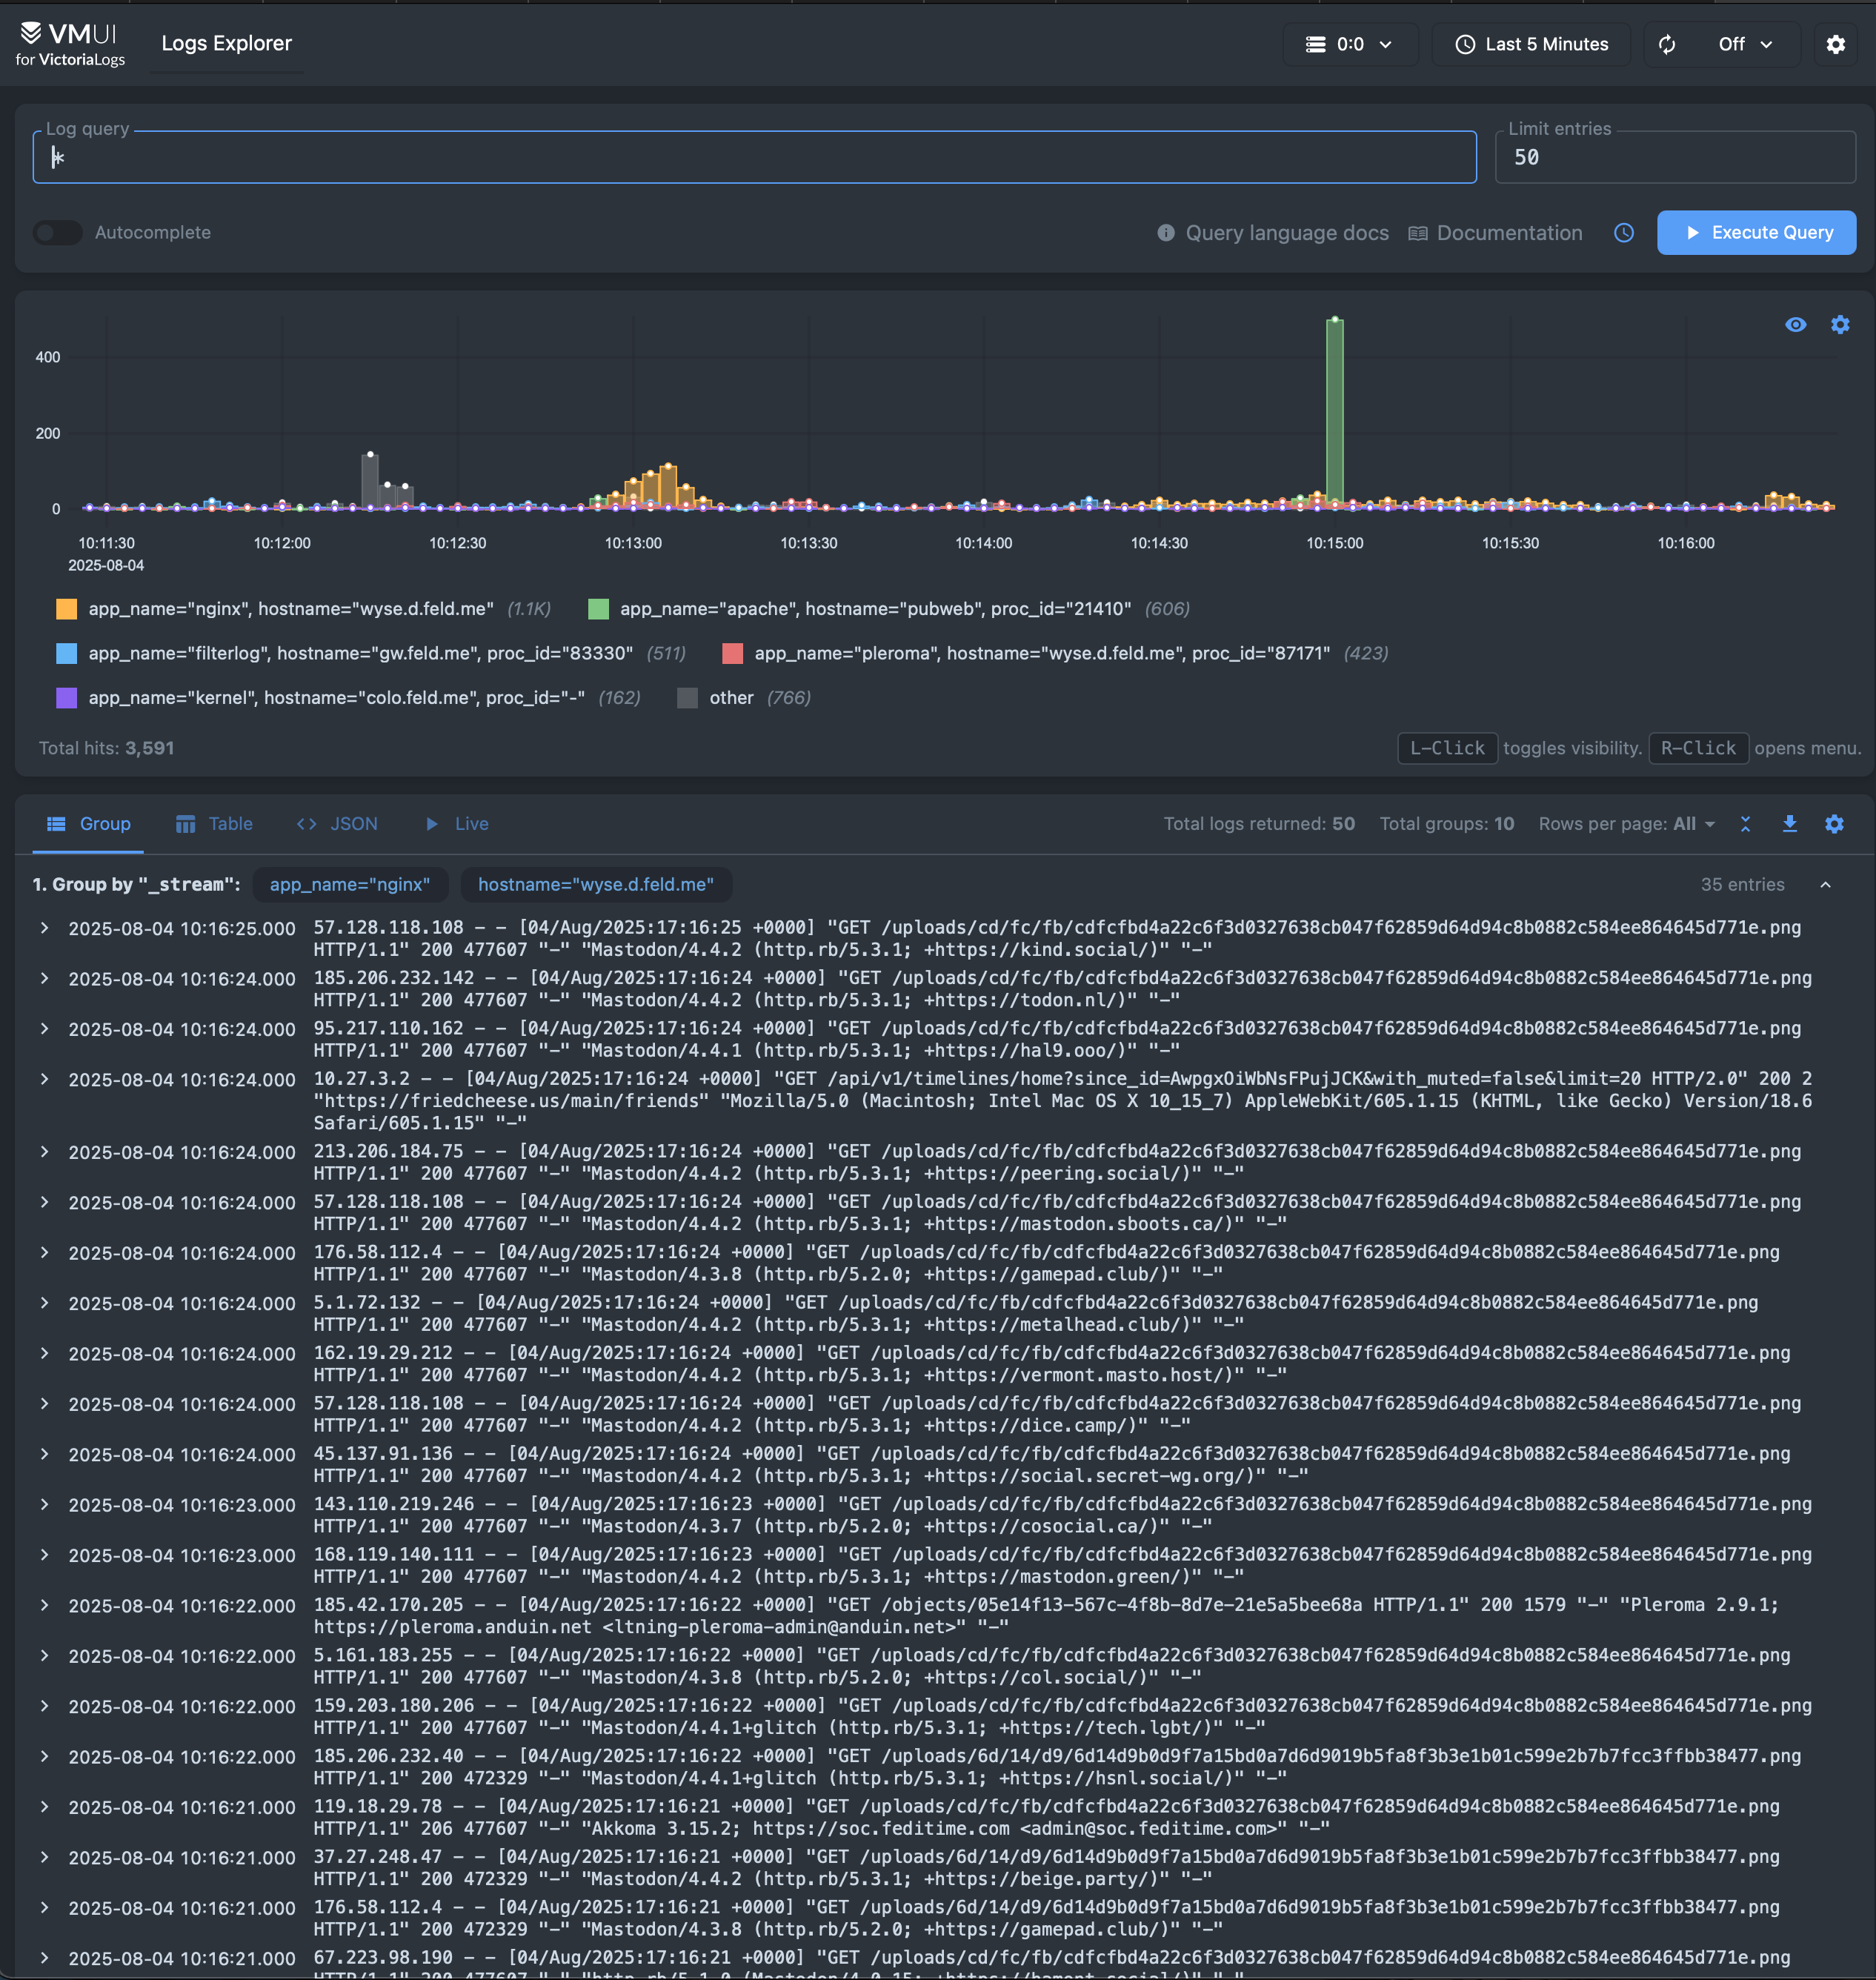Screen dimensions: 1876x1980
Task: Open global settings gear in top bar
Action: (1835, 44)
